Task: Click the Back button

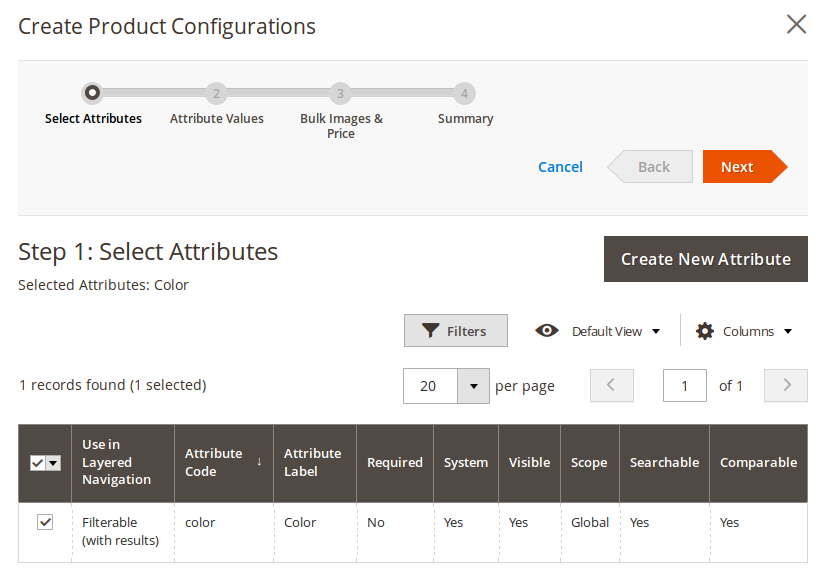Action: coord(650,167)
